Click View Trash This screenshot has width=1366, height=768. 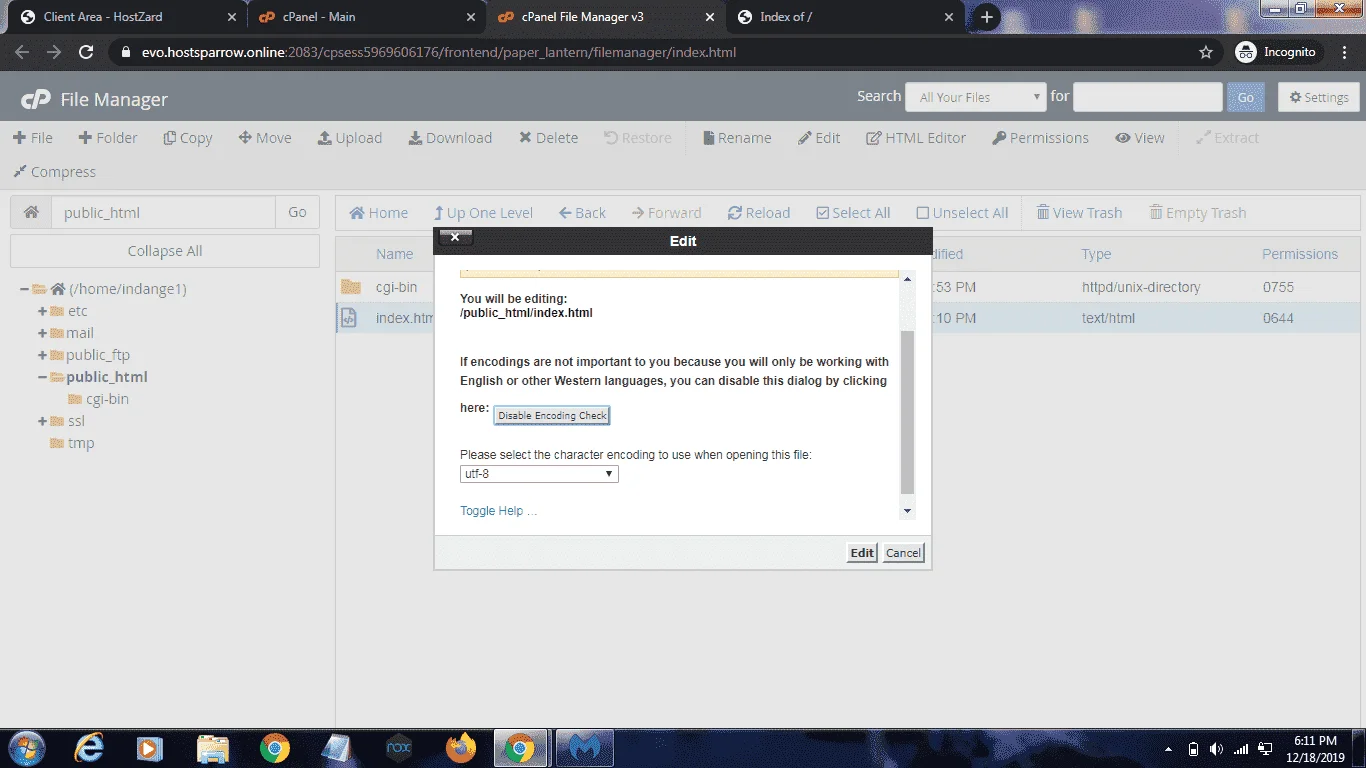(x=1079, y=213)
